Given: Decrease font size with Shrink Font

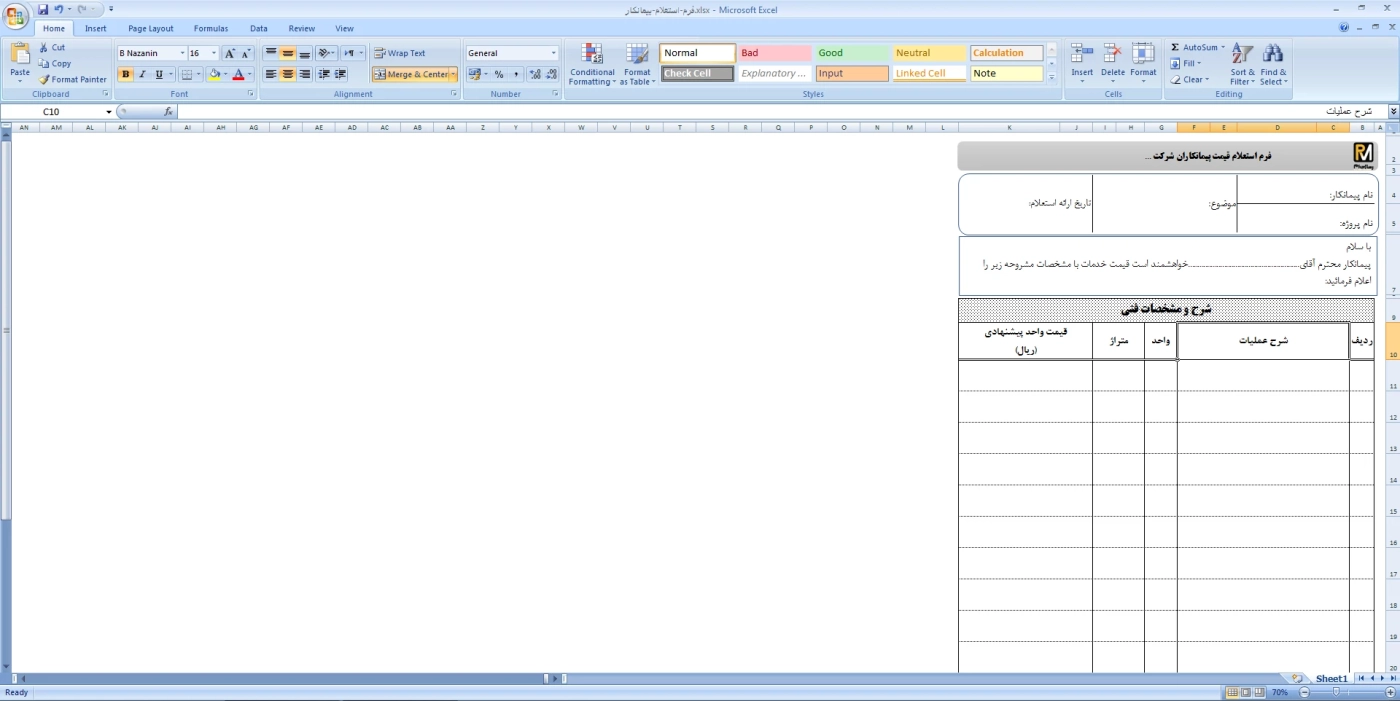Looking at the screenshot, I should [x=246, y=53].
